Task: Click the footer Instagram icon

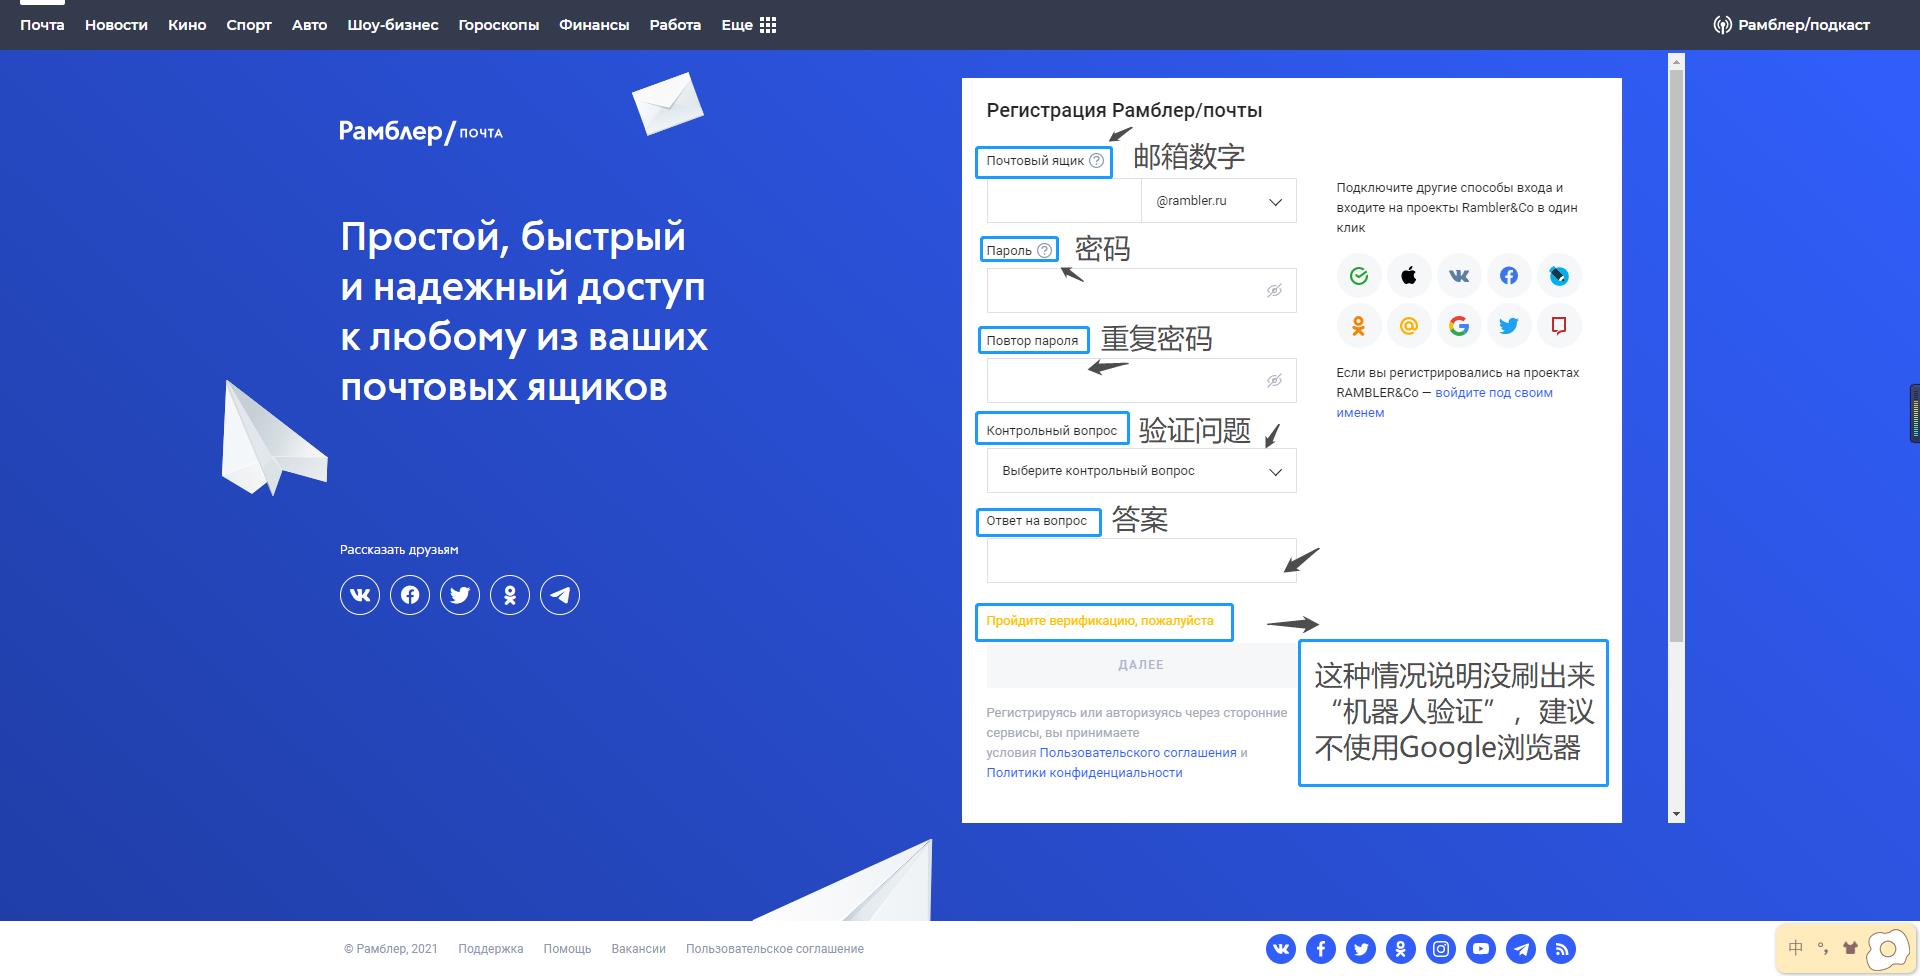Action: click(1441, 949)
